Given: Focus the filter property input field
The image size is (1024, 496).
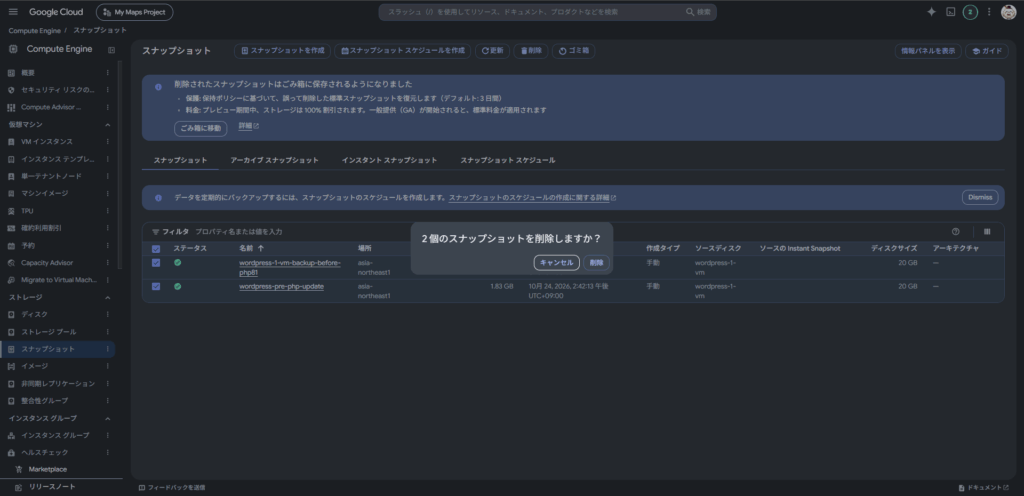Looking at the screenshot, I should [x=238, y=232].
